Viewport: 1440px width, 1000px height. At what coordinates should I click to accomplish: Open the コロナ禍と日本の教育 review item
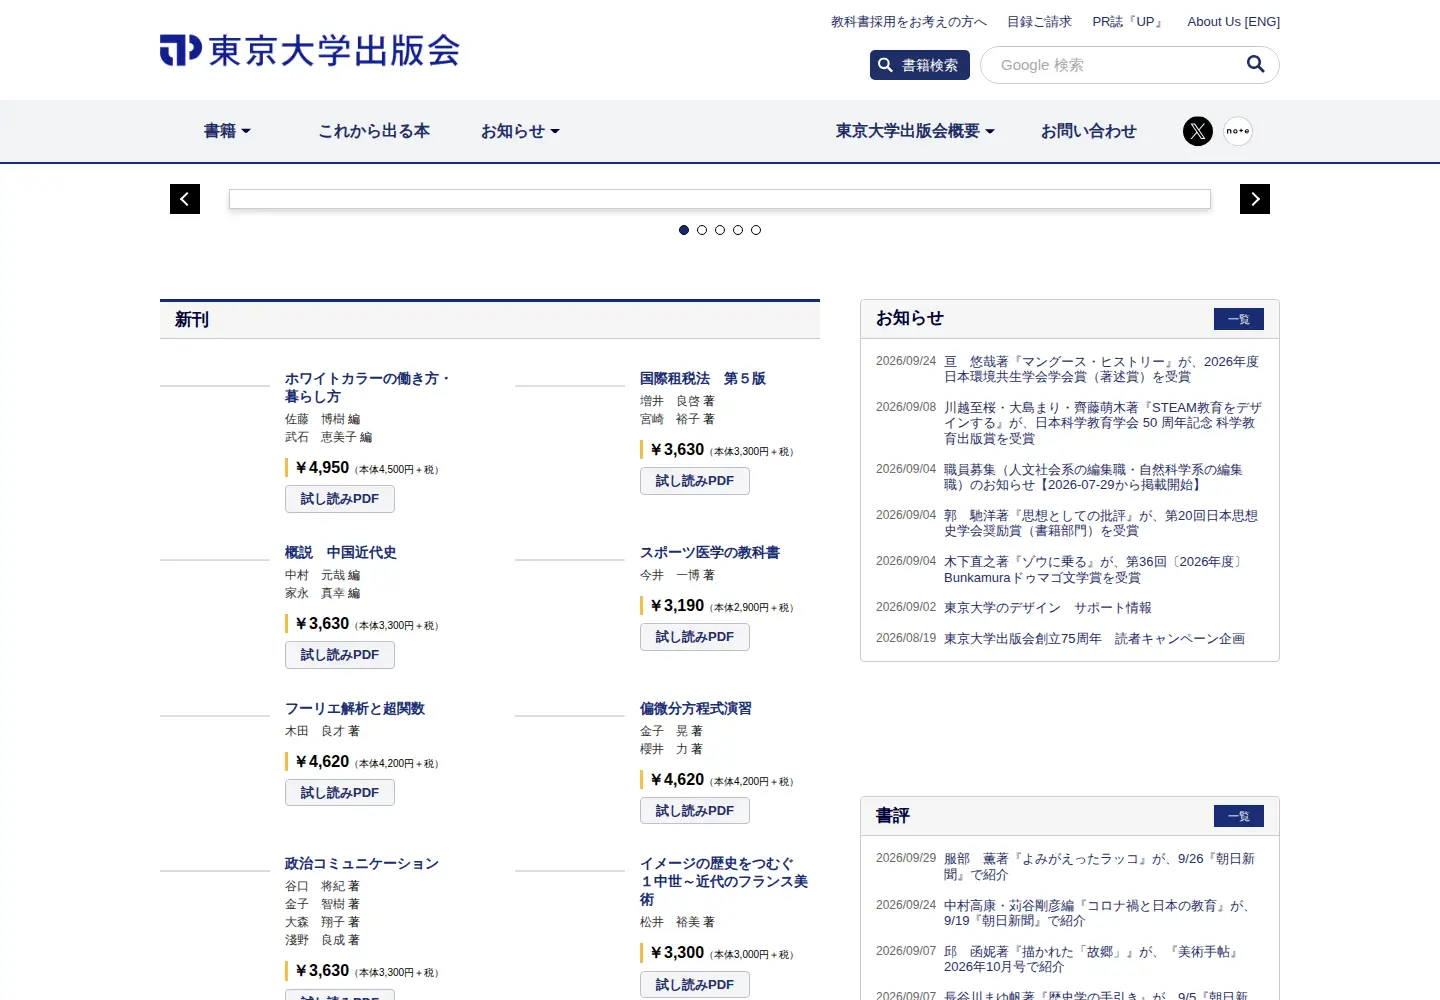[1097, 913]
